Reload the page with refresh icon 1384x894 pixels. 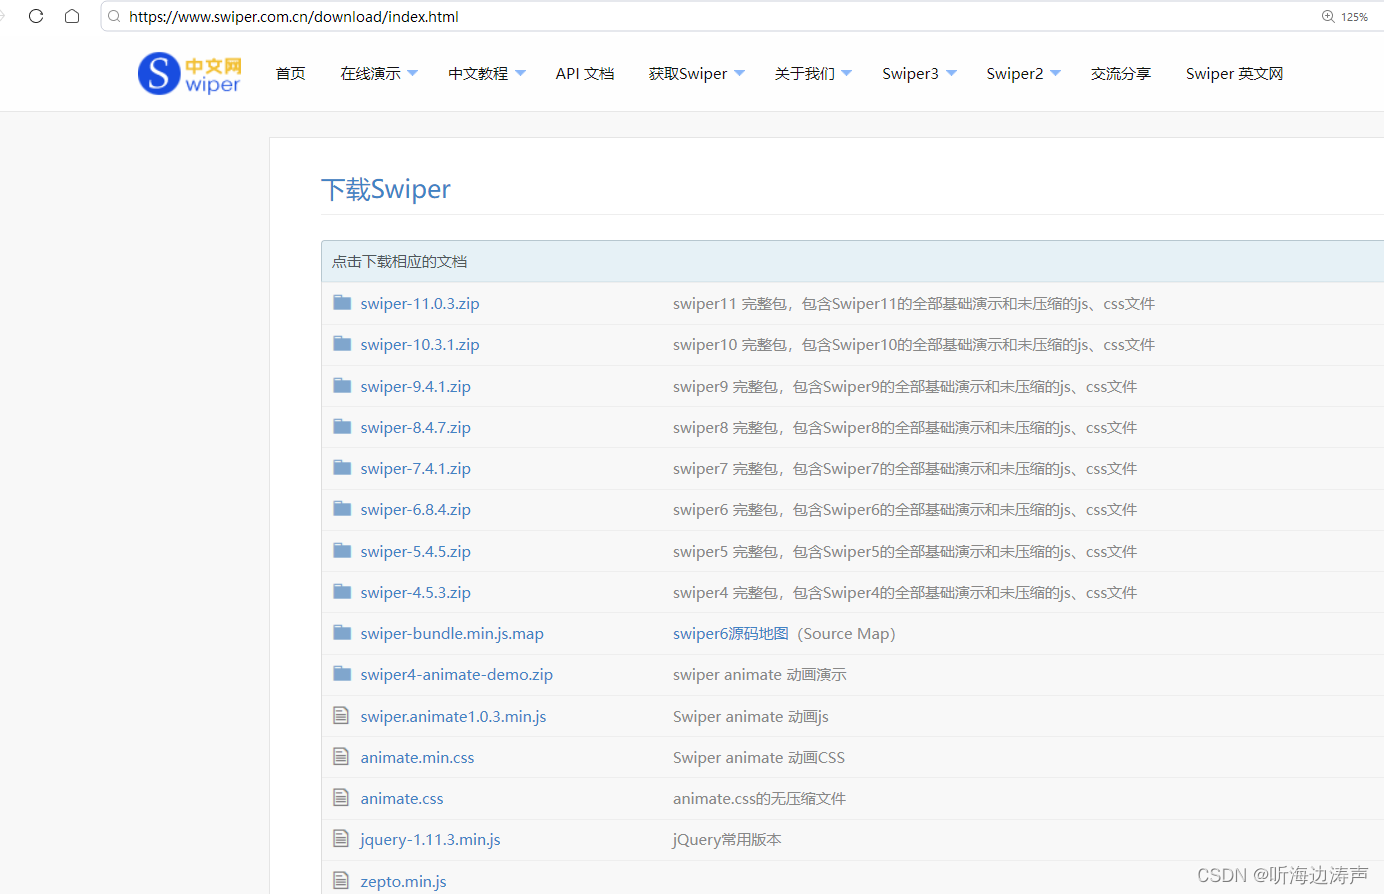point(36,16)
